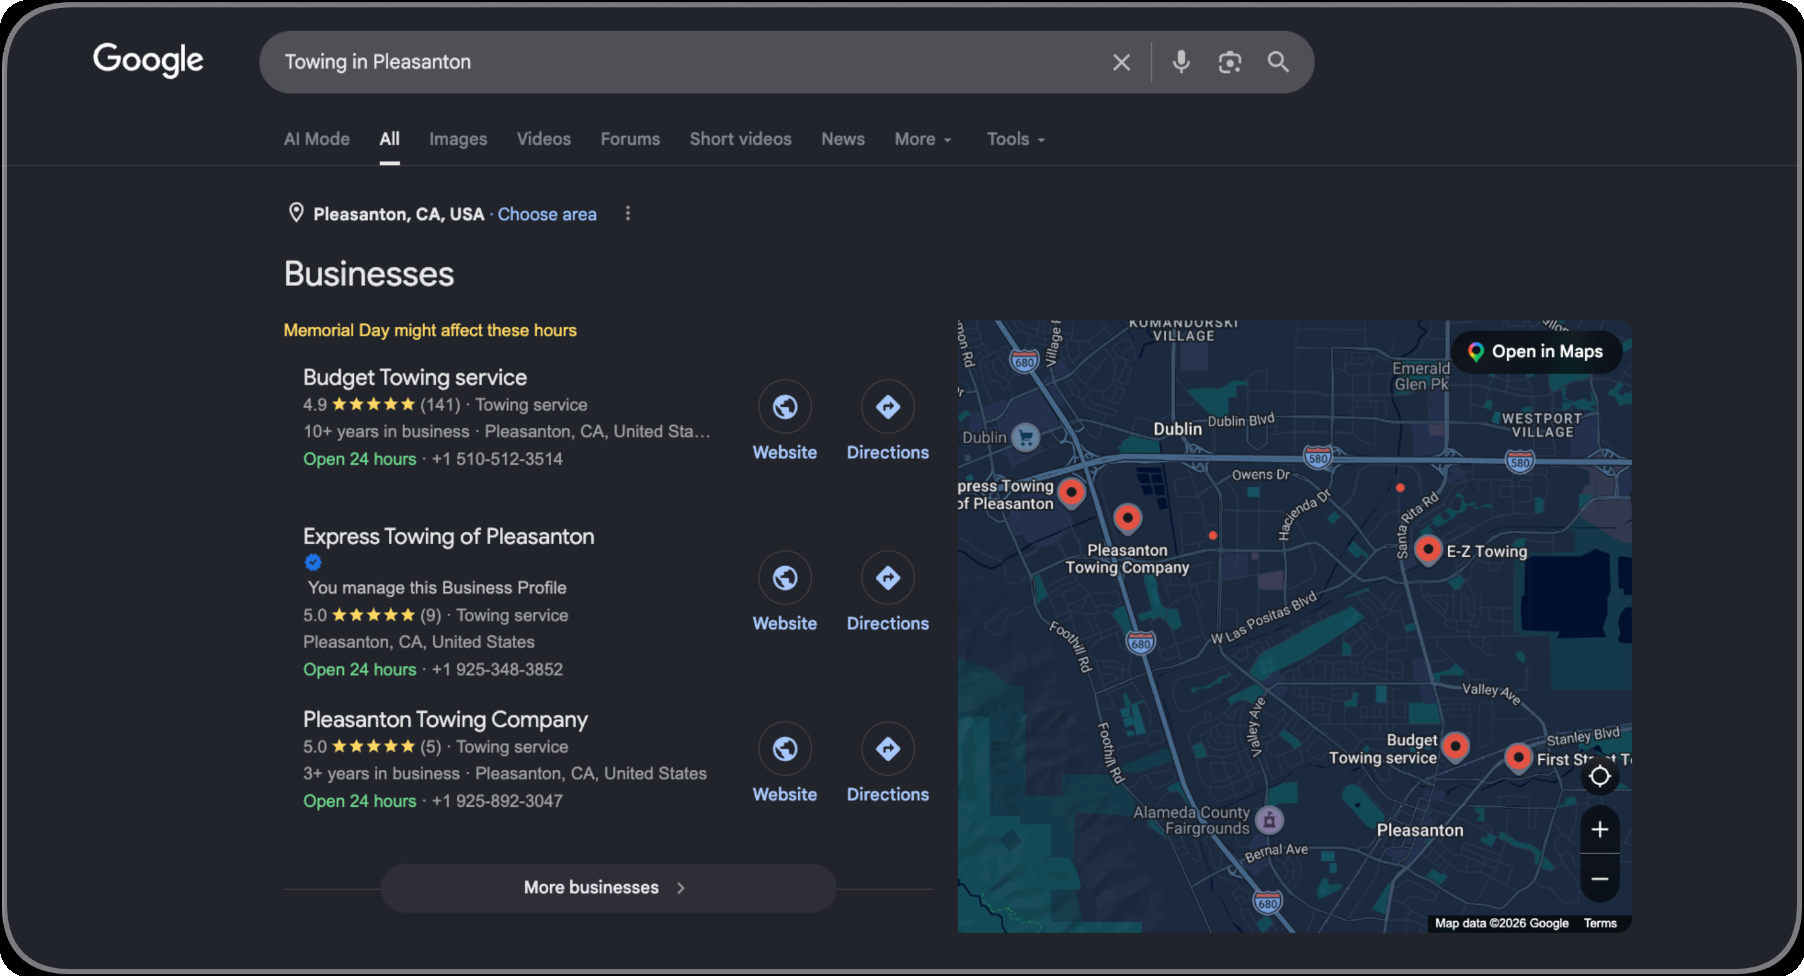Click the Choose area link

tap(547, 214)
